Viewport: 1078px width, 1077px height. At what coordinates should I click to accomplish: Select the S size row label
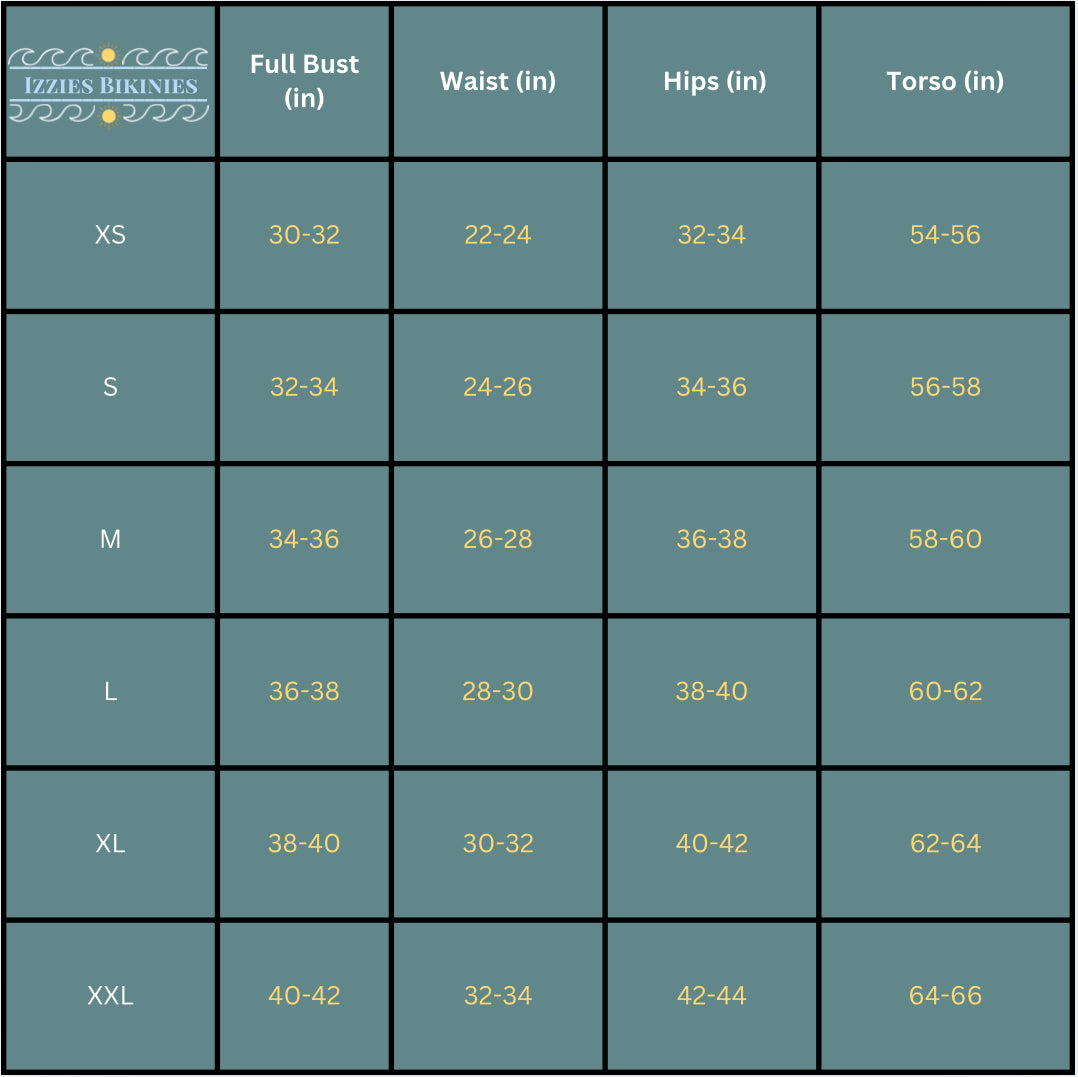tap(110, 387)
